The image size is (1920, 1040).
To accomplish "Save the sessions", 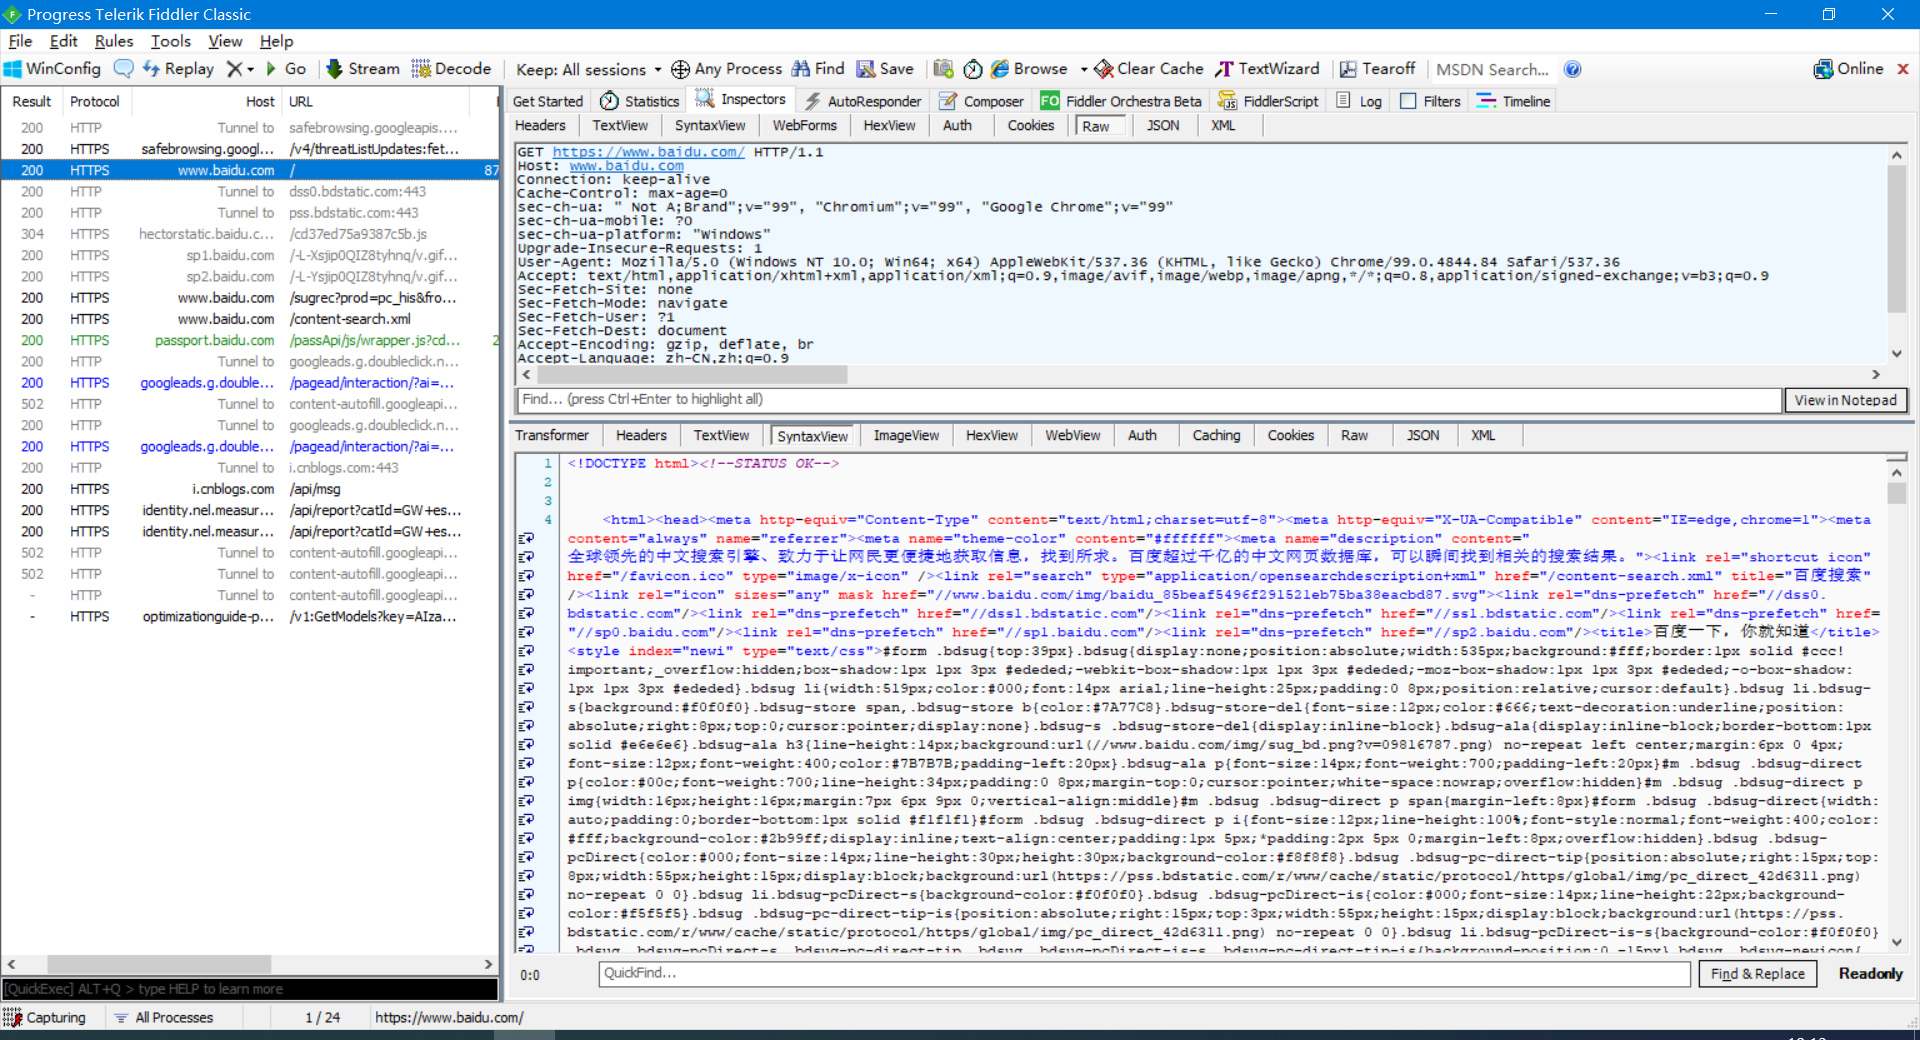I will pyautogui.click(x=885, y=69).
